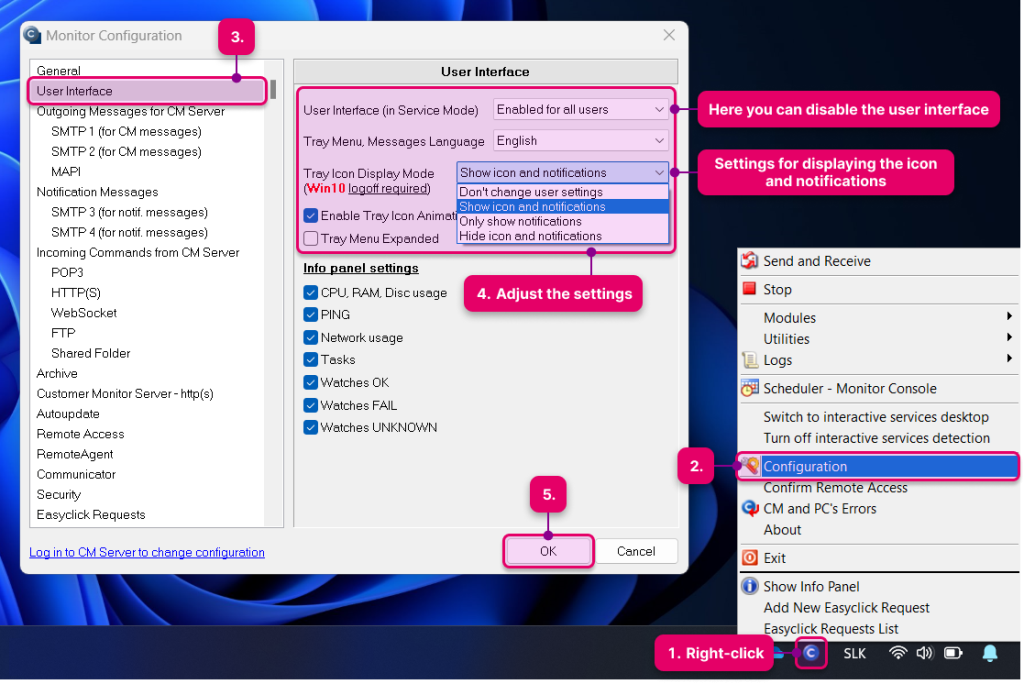
Task: Toggle Enable Tray Icon Animation checkbox
Action: click(x=312, y=216)
